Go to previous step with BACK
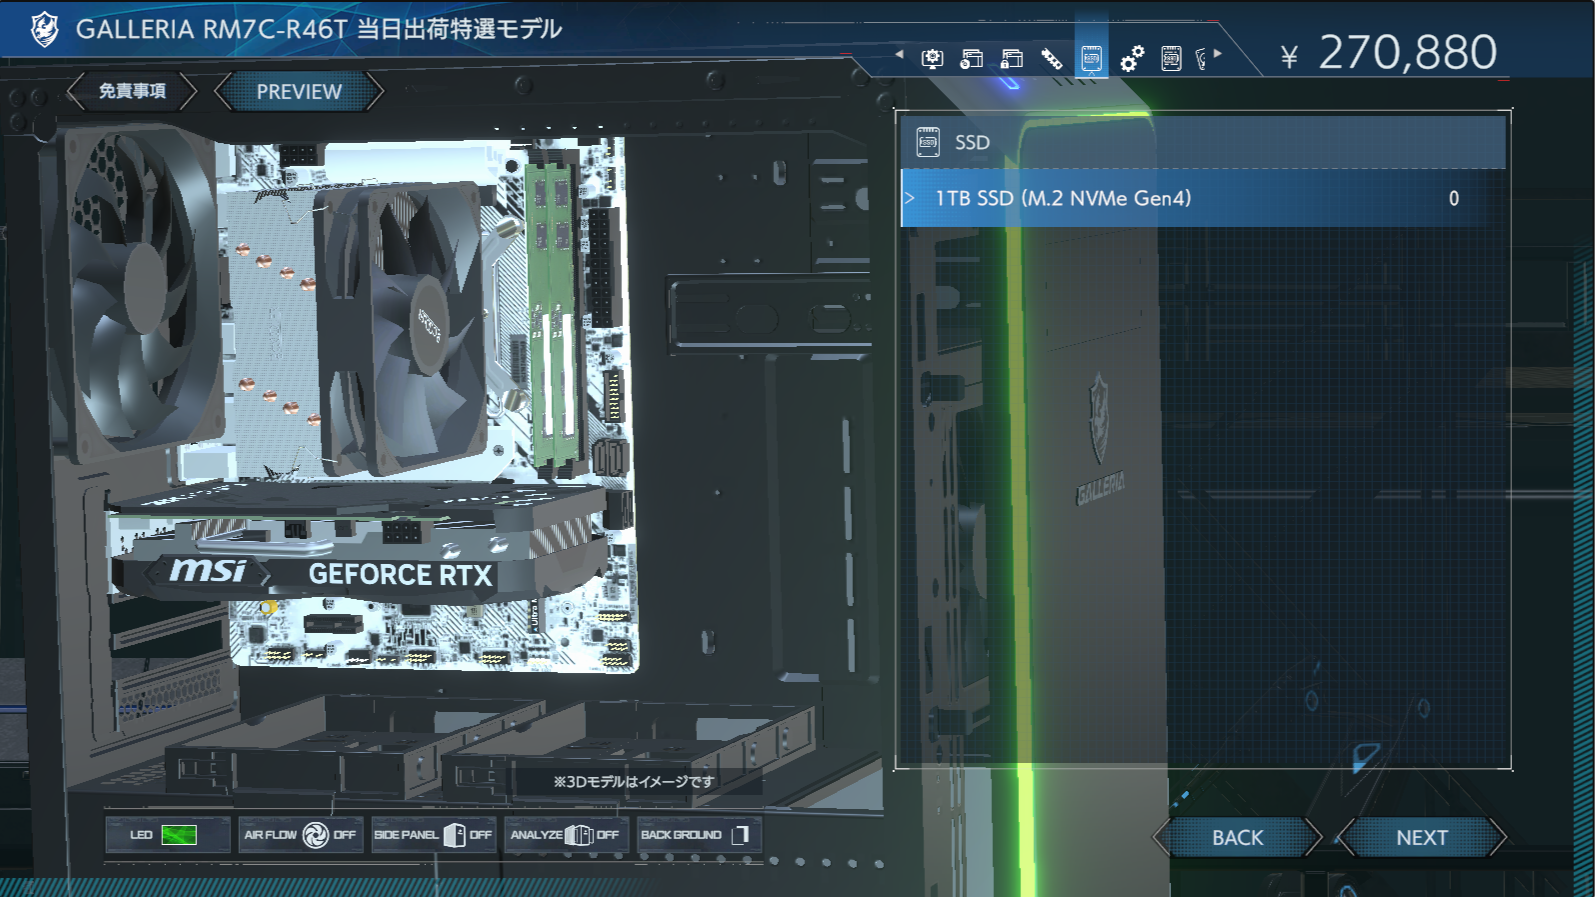Screen dimensions: 1595x897 tap(1238, 838)
